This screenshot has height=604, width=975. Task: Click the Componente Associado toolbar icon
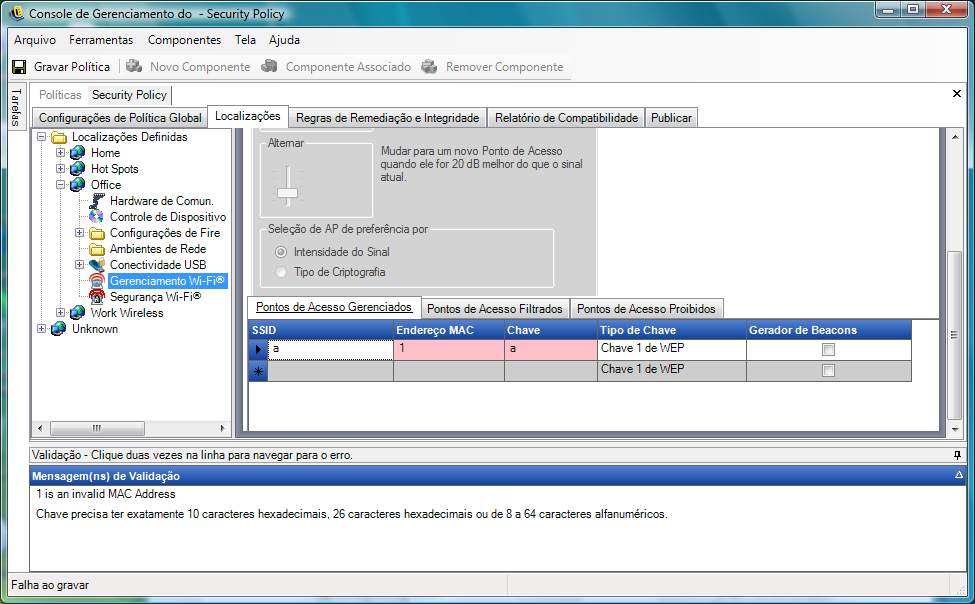(269, 66)
